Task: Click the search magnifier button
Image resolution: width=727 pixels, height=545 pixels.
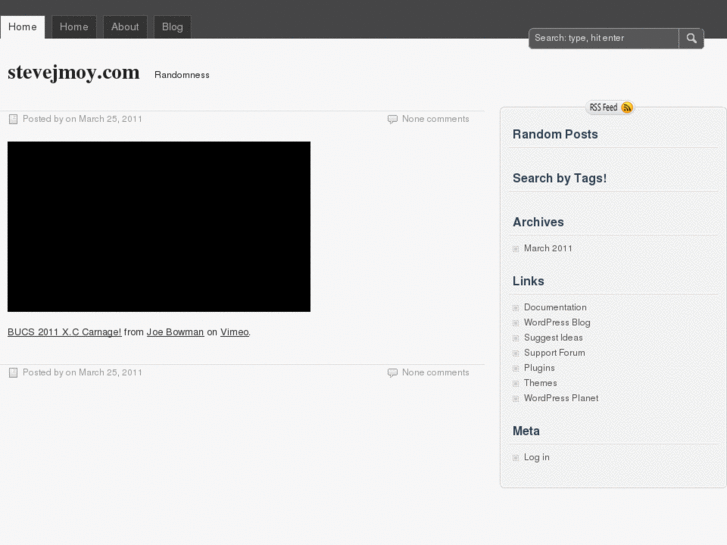Action: [x=691, y=38]
